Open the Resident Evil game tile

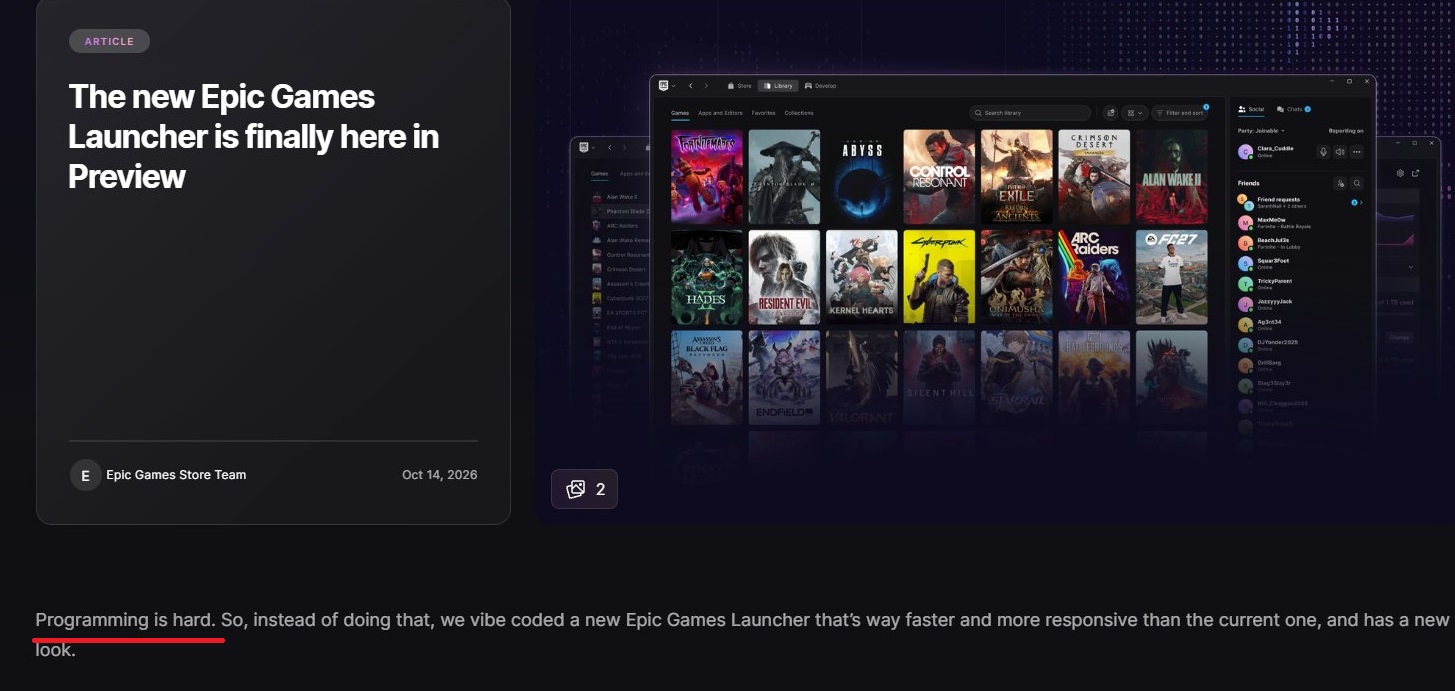pos(784,277)
